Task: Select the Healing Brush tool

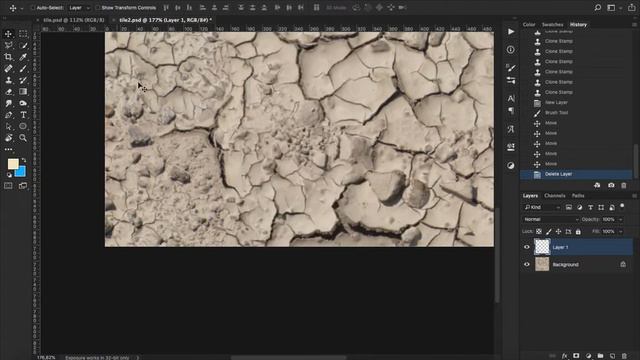Action: [8, 69]
